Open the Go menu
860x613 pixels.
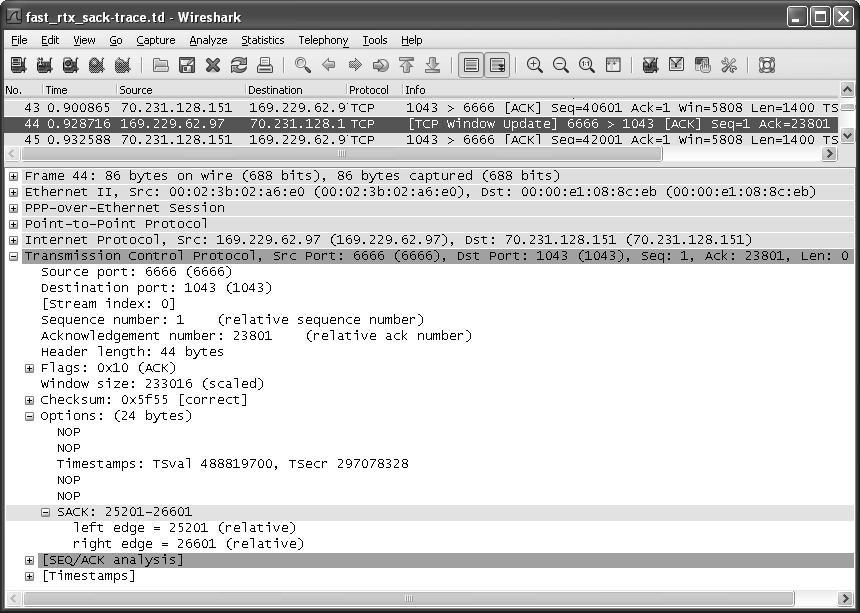[x=116, y=40]
